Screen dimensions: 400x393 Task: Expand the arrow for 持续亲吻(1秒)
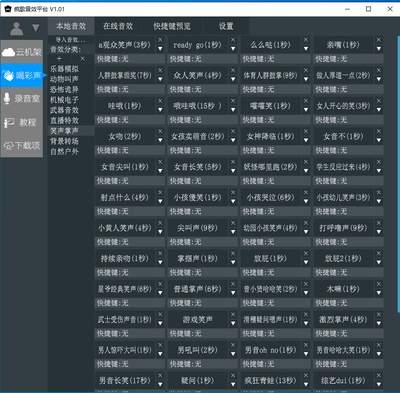(x=160, y=262)
